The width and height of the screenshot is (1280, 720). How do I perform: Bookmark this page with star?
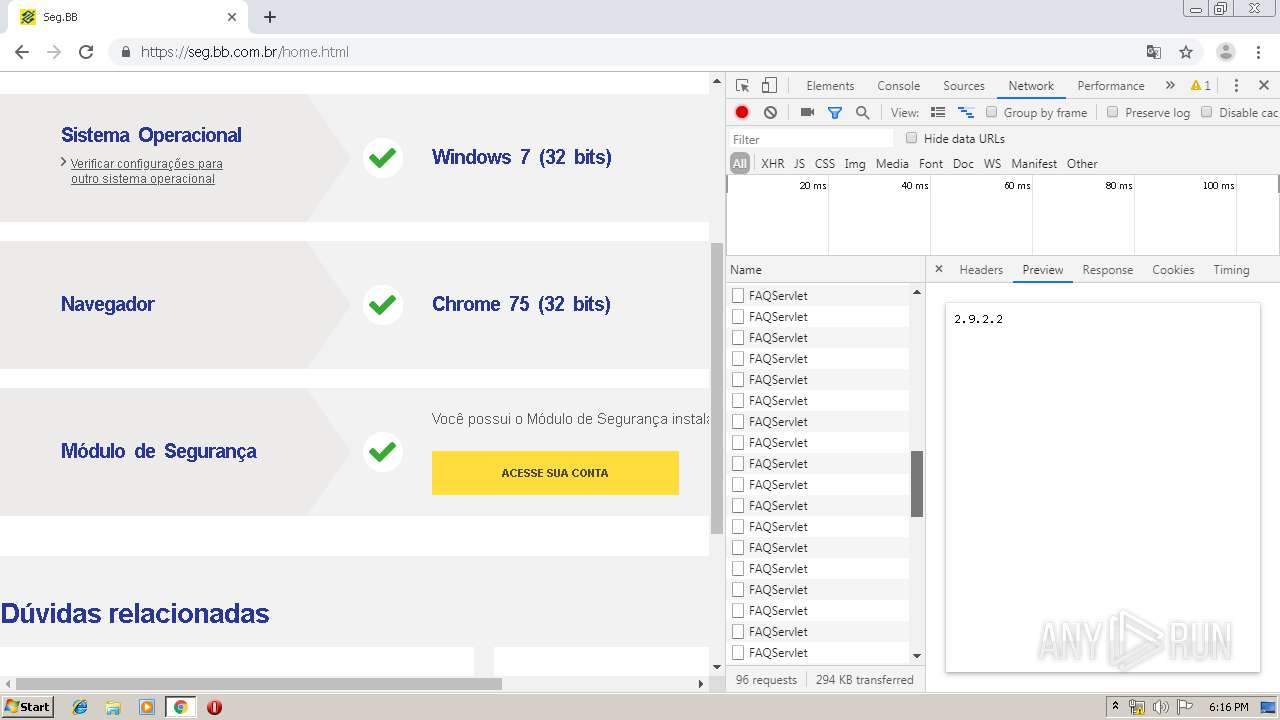pyautogui.click(x=1186, y=52)
